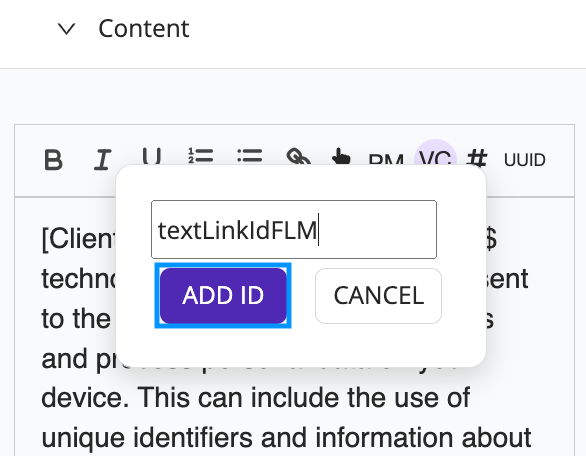Screen dimensions: 586x456
Task: Click the hash # toolbar icon
Action: pyautogui.click(x=477, y=157)
